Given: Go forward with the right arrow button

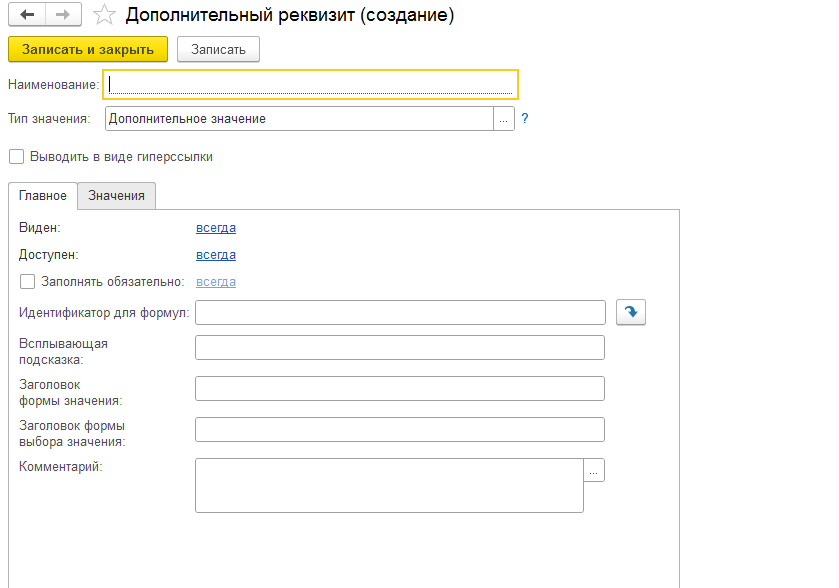Looking at the screenshot, I should [x=63, y=15].
